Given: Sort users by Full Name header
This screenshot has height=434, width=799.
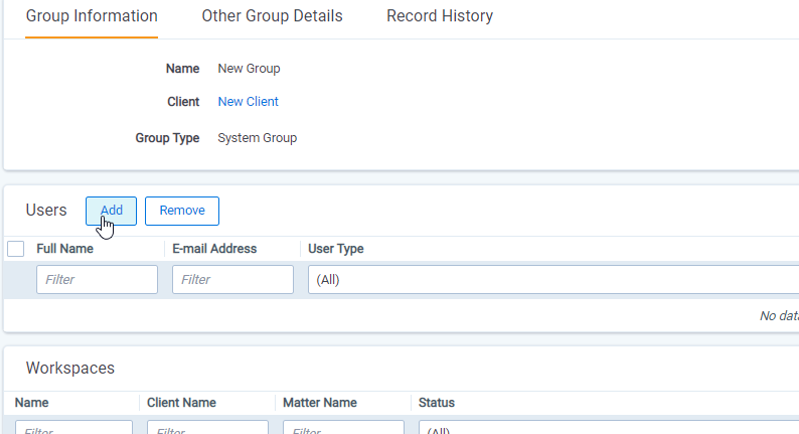Looking at the screenshot, I should pos(65,249).
